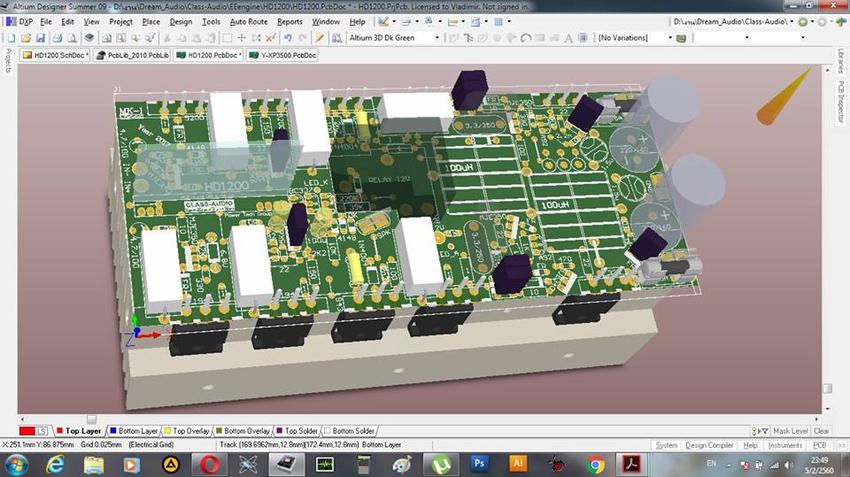Open the Place menu

pyautogui.click(x=151, y=22)
